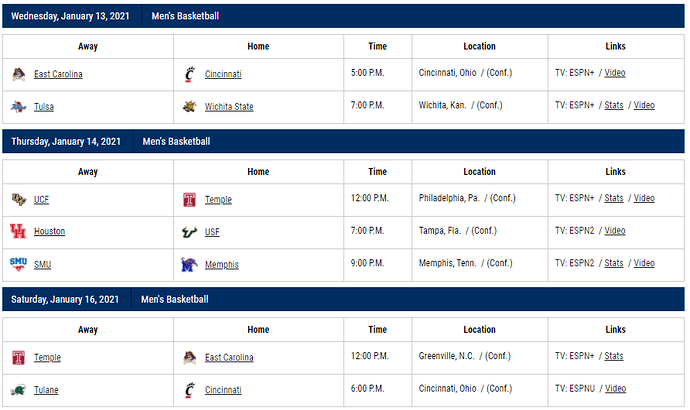Open the Video link for Tulane at Cincinnati
The height and width of the screenshot is (410, 690).
pyautogui.click(x=616, y=388)
